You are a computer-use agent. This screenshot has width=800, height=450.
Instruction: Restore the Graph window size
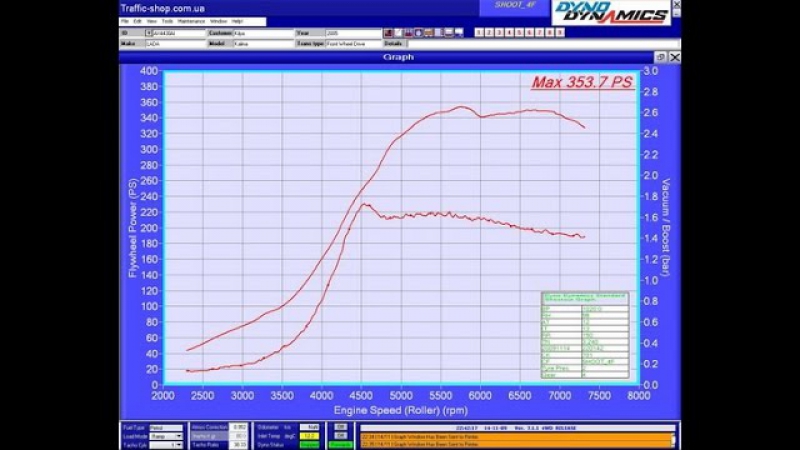[x=661, y=57]
